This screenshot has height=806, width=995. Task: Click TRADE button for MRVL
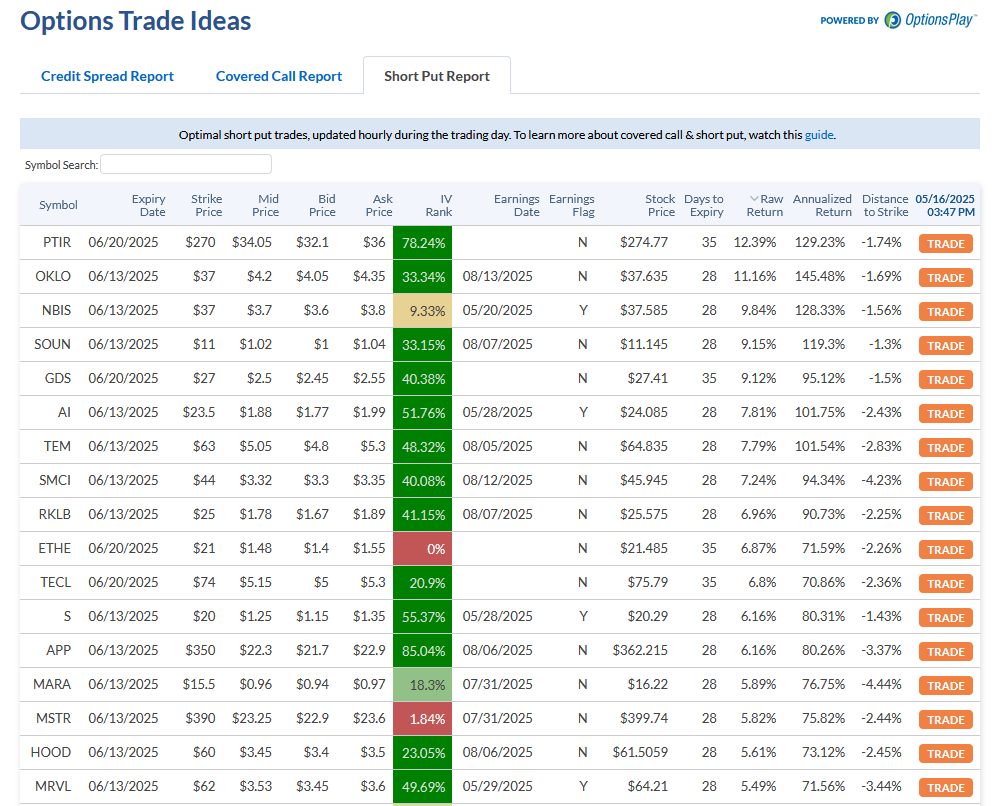(x=946, y=788)
